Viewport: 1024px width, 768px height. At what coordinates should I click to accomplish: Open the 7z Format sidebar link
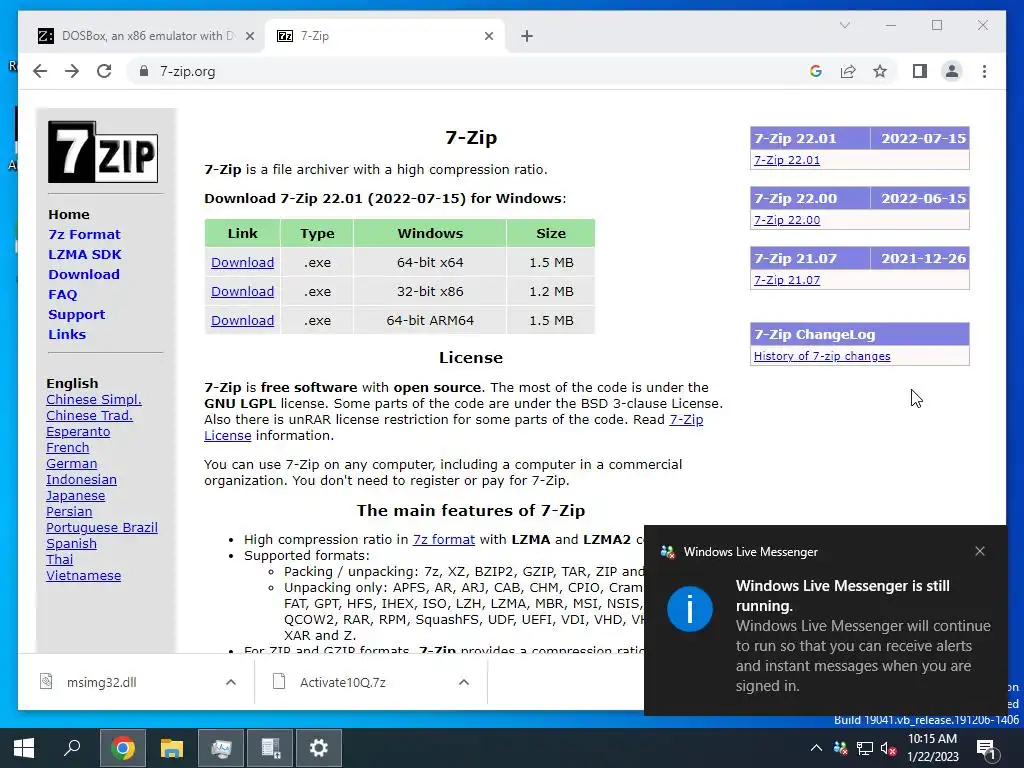tap(84, 234)
